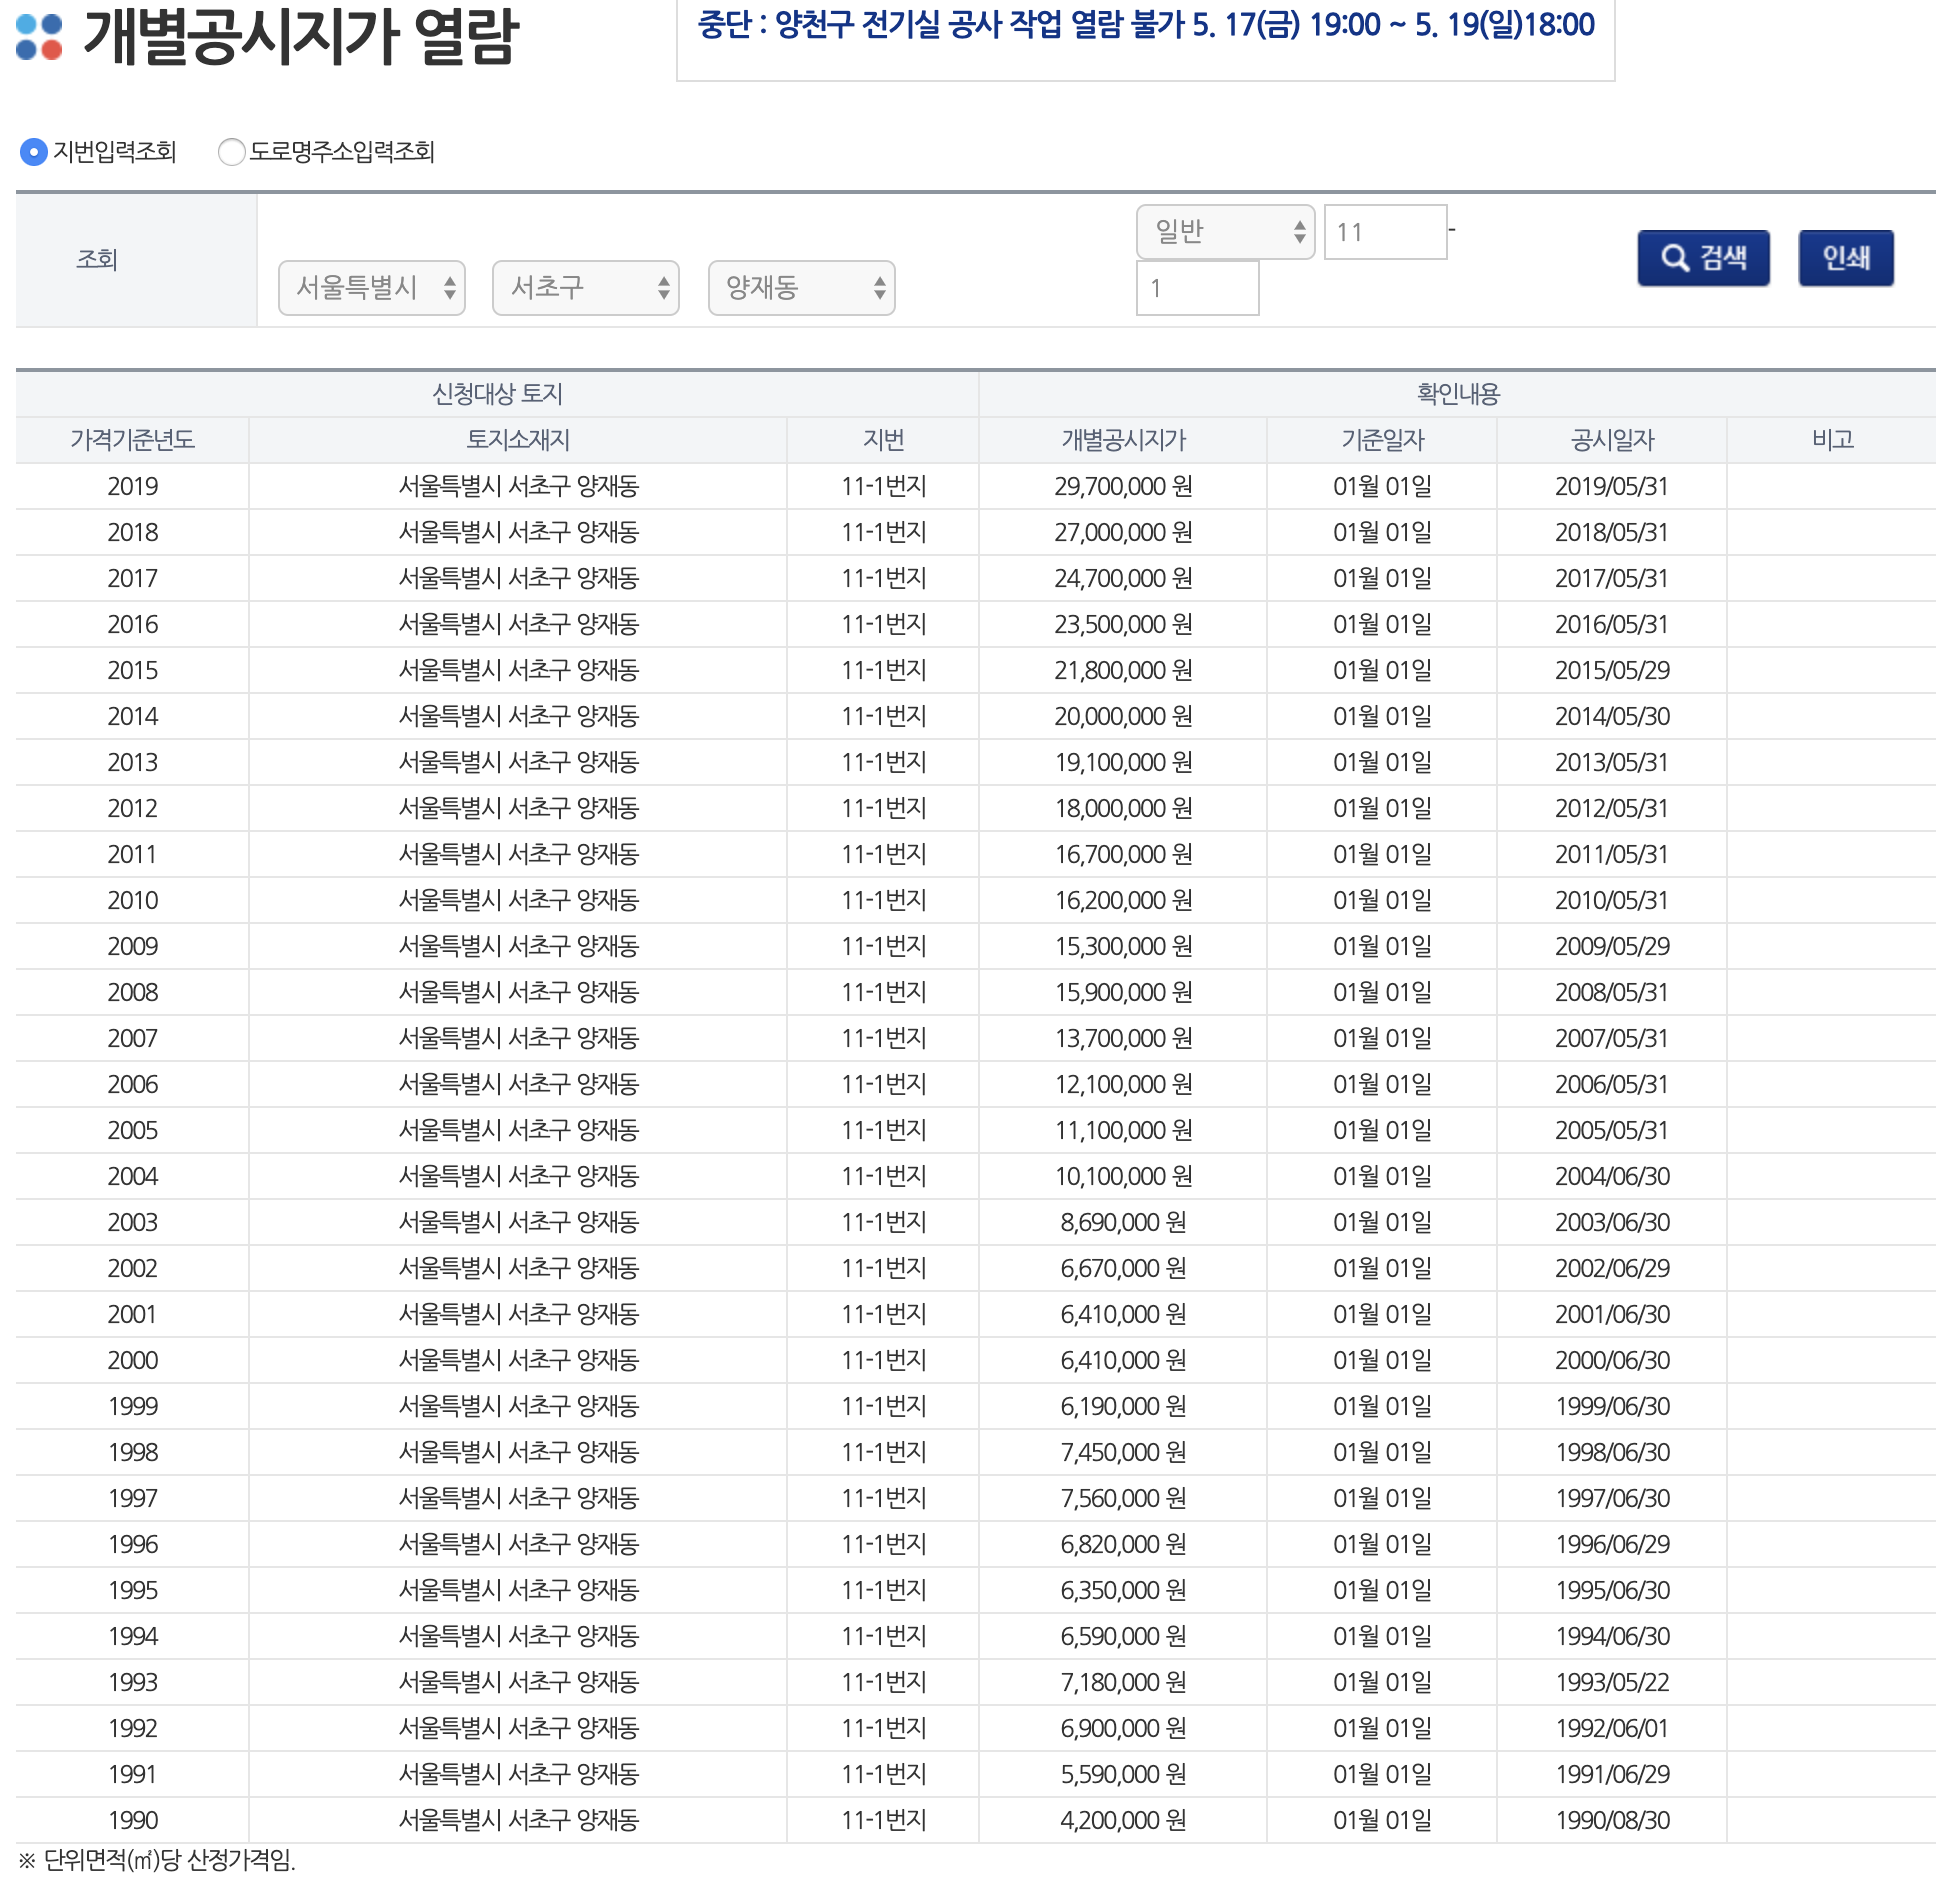The width and height of the screenshot is (1950, 1884).
Task: Select the 2019 year cell
Action: (132, 486)
